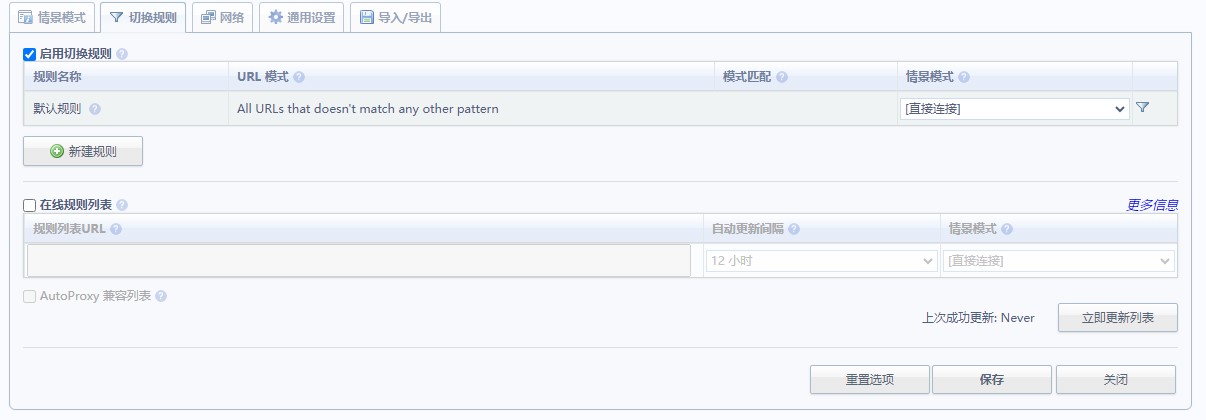
Task: Click help icon next to 自动更新间隔
Action: click(x=793, y=229)
